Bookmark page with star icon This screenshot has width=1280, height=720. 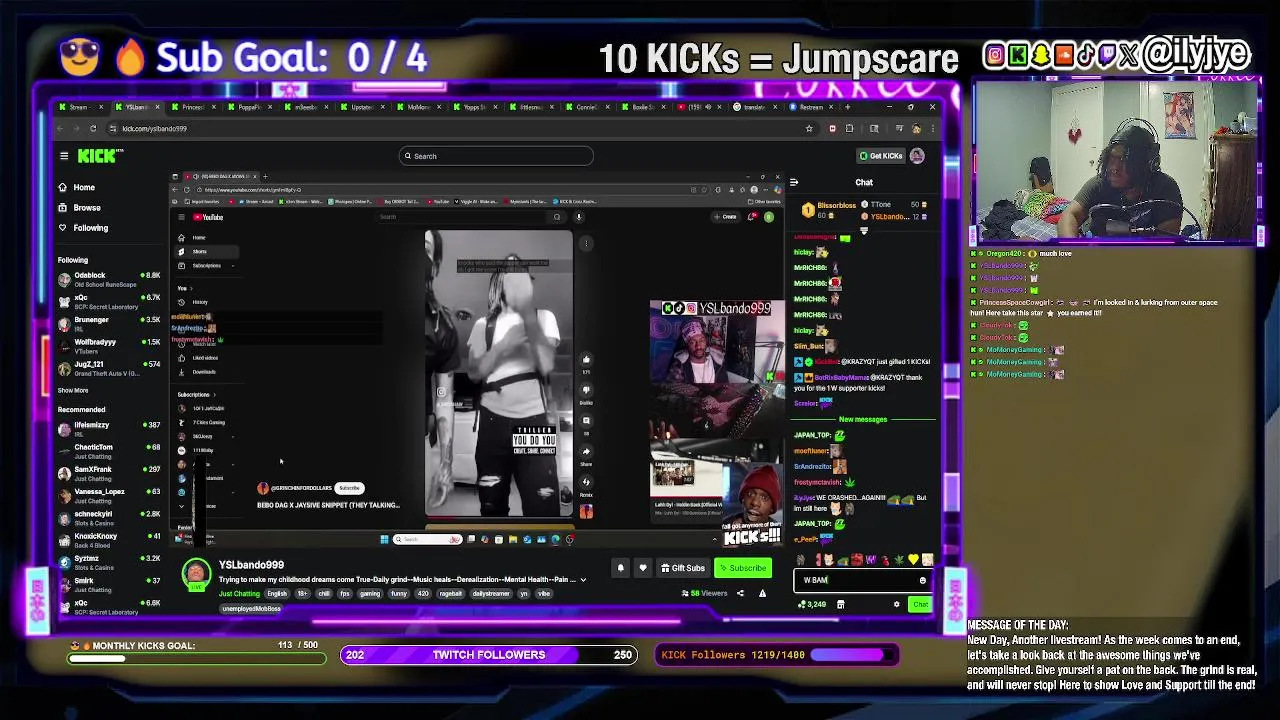pos(809,128)
